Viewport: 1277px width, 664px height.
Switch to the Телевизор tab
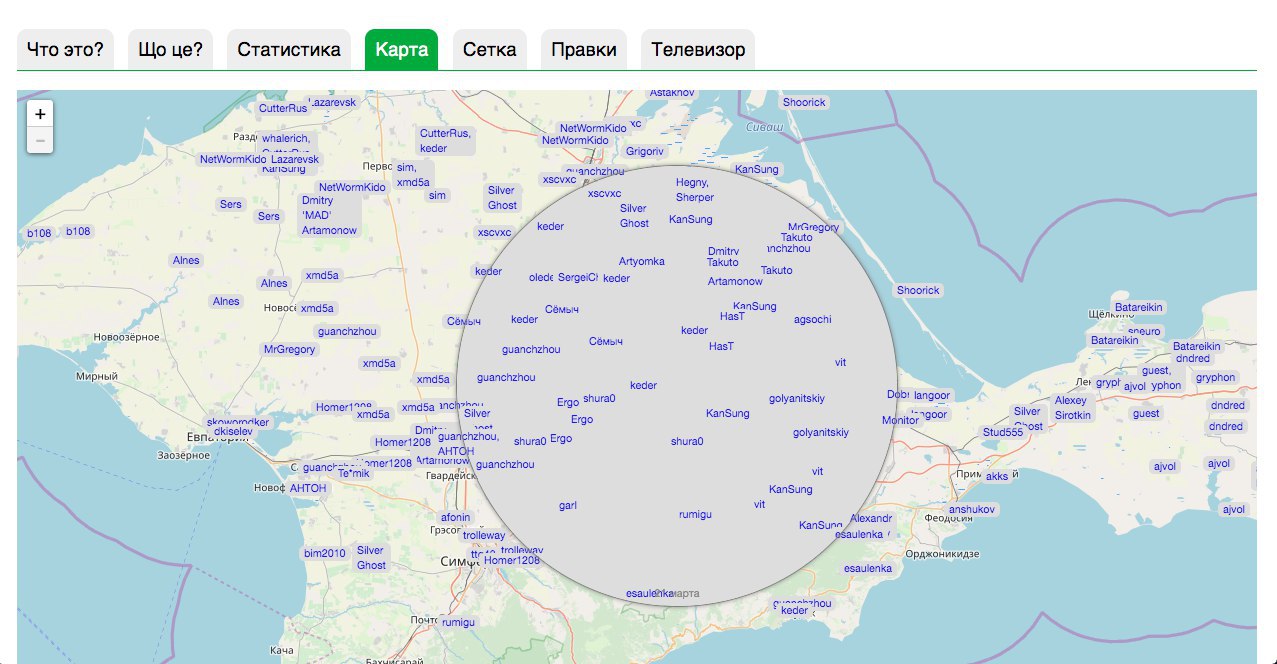[x=698, y=49]
